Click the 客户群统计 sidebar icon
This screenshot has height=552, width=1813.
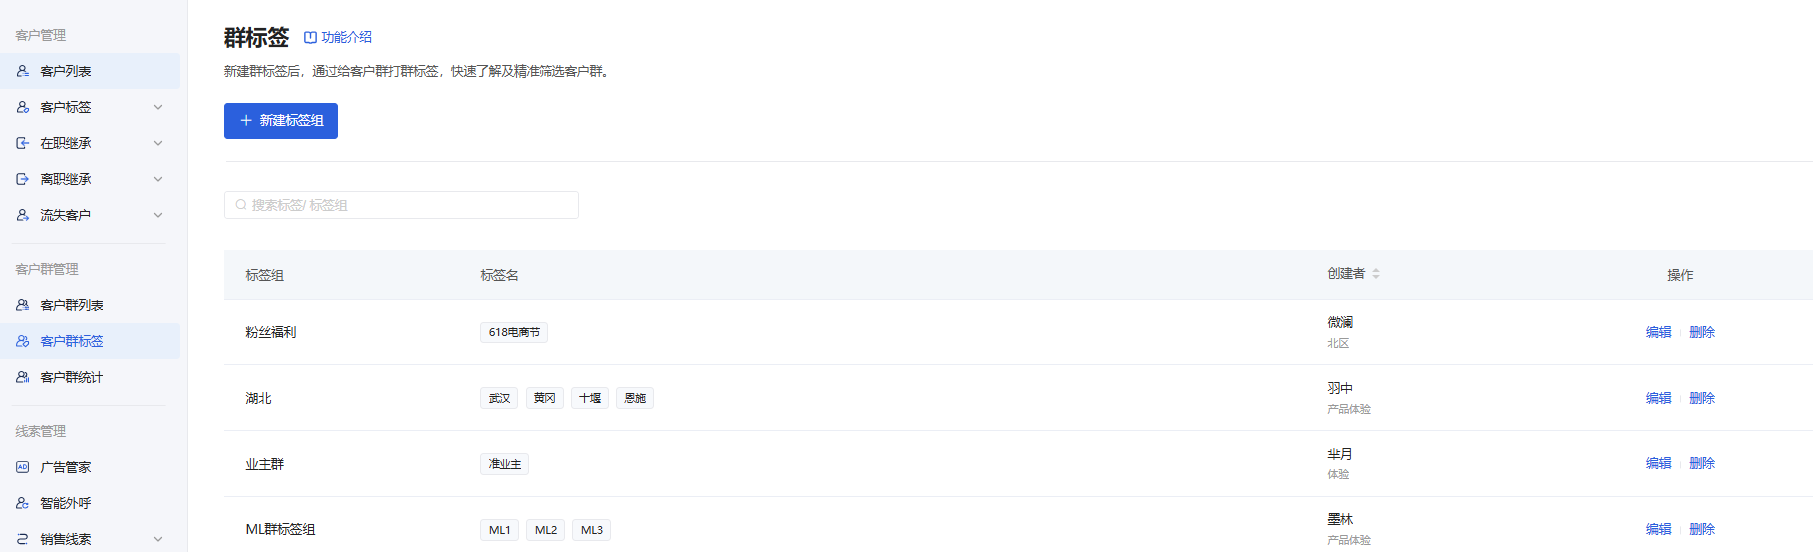click(x=23, y=377)
